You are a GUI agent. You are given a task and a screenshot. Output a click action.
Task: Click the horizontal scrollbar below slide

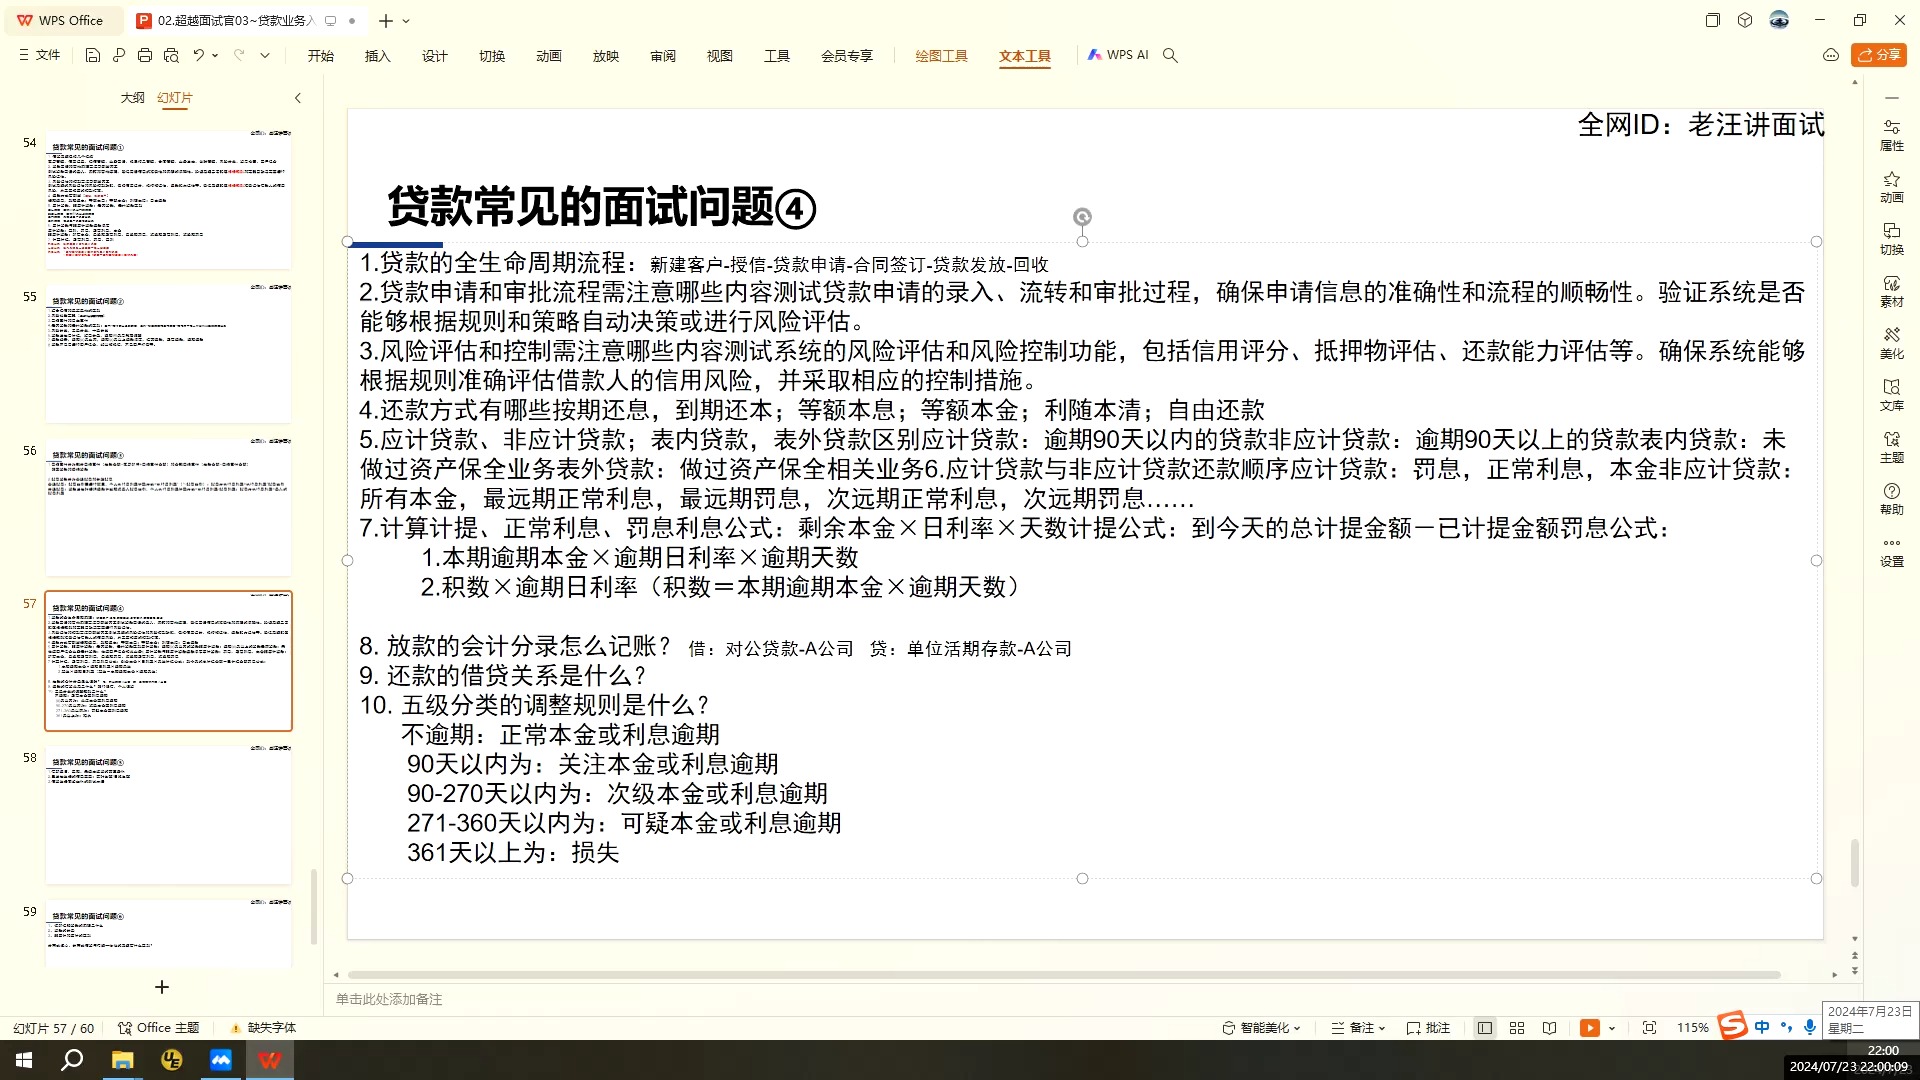1064,975
